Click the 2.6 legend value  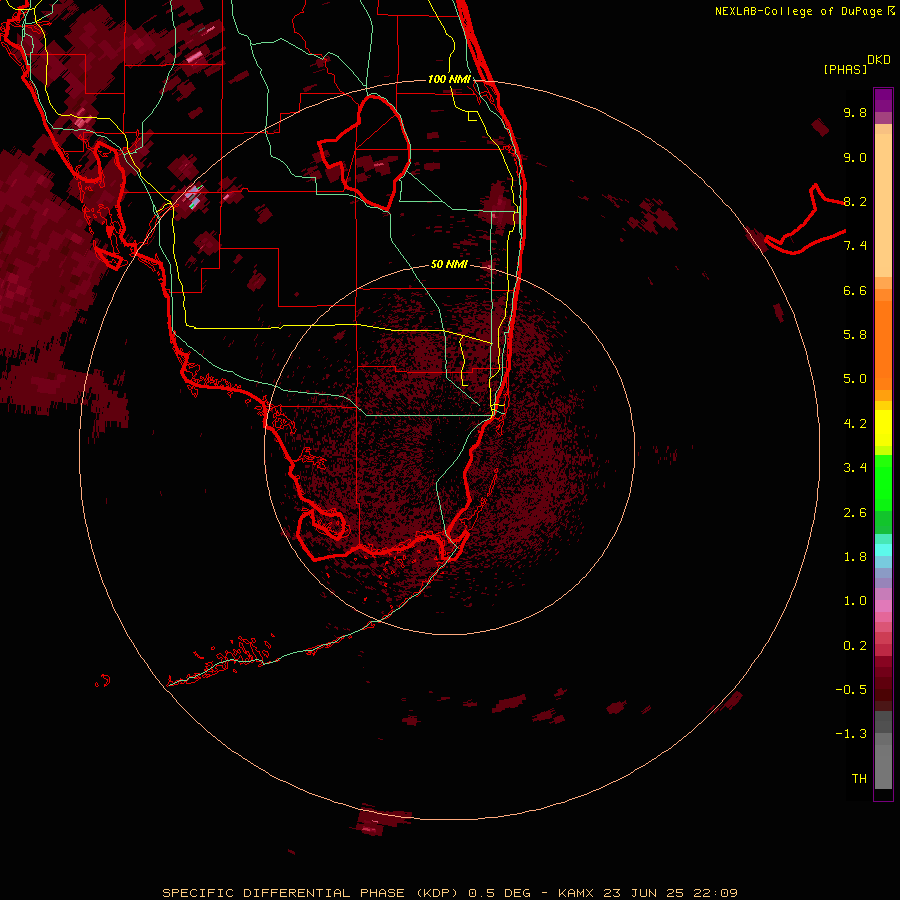click(855, 513)
